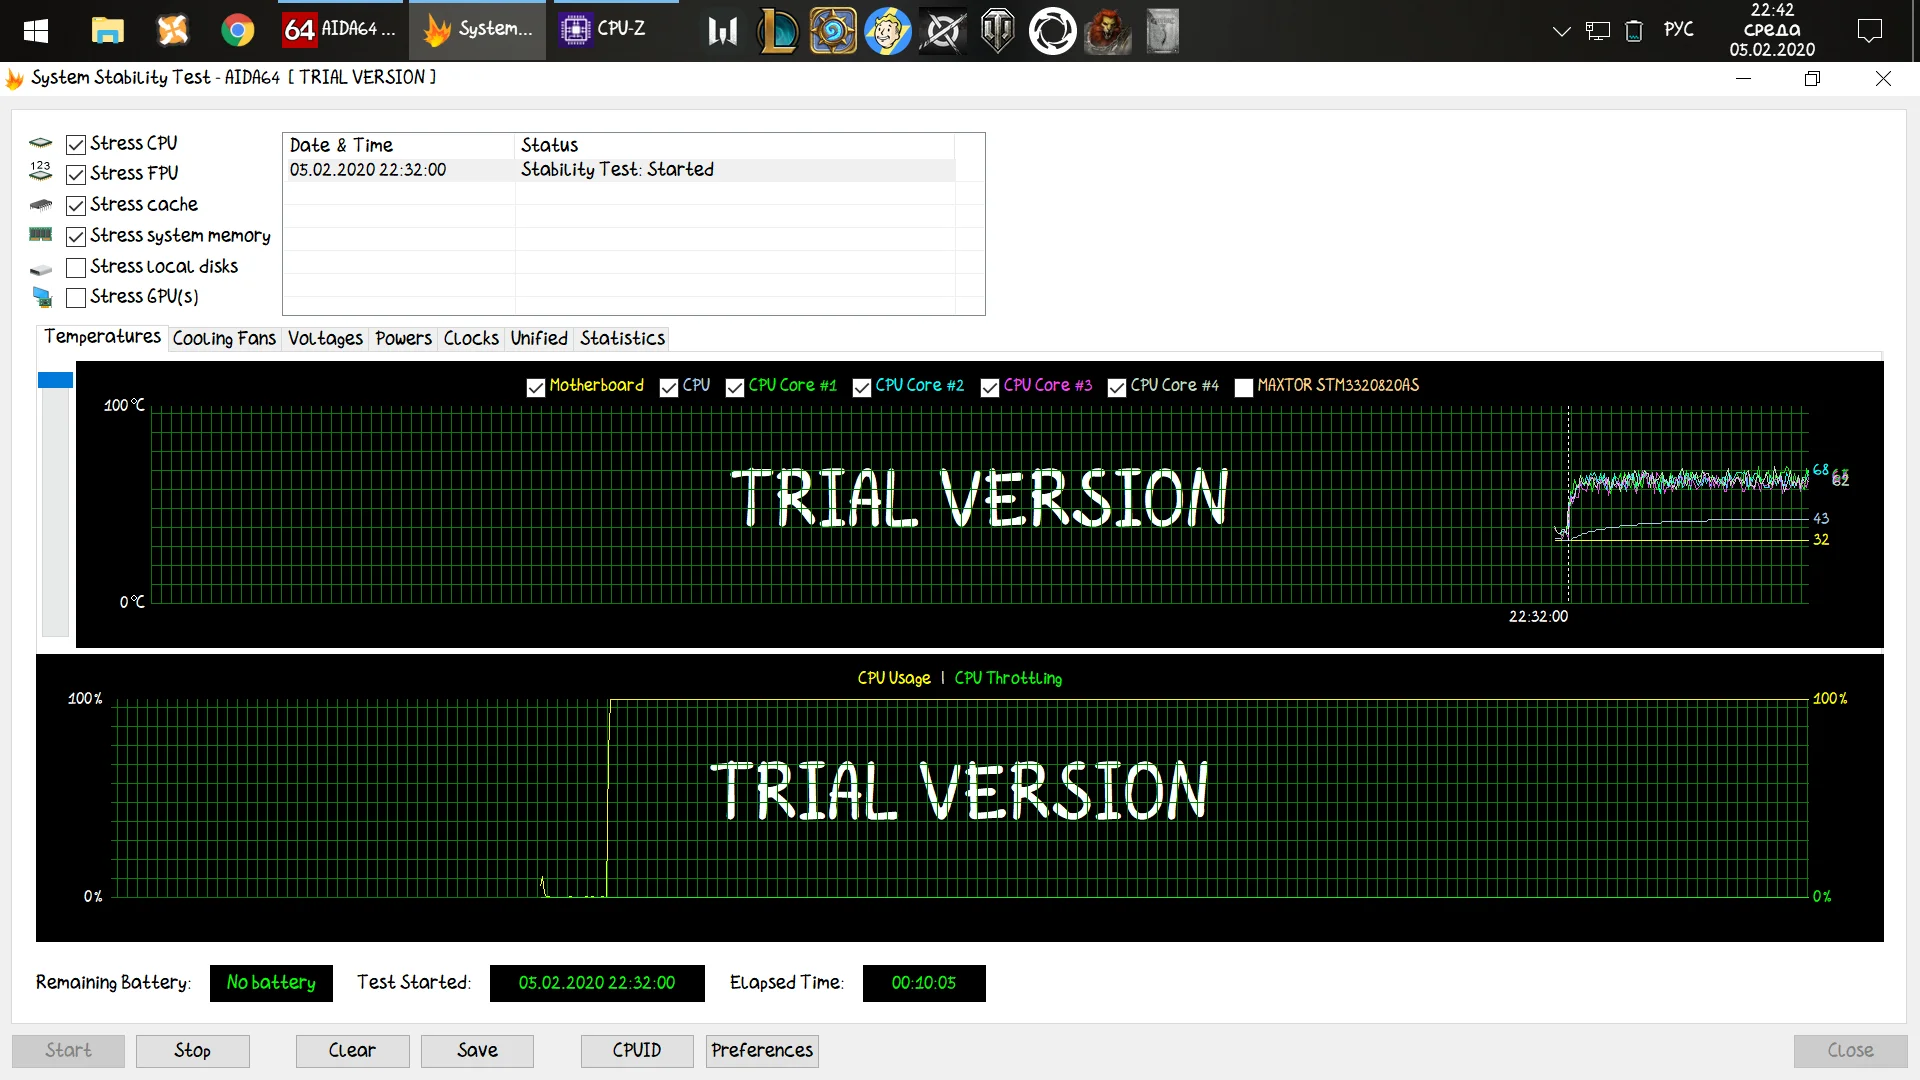Viewport: 1920px width, 1080px height.
Task: Enable MAXTOR STM3320820AS temperature checkbox
Action: [x=1244, y=387]
